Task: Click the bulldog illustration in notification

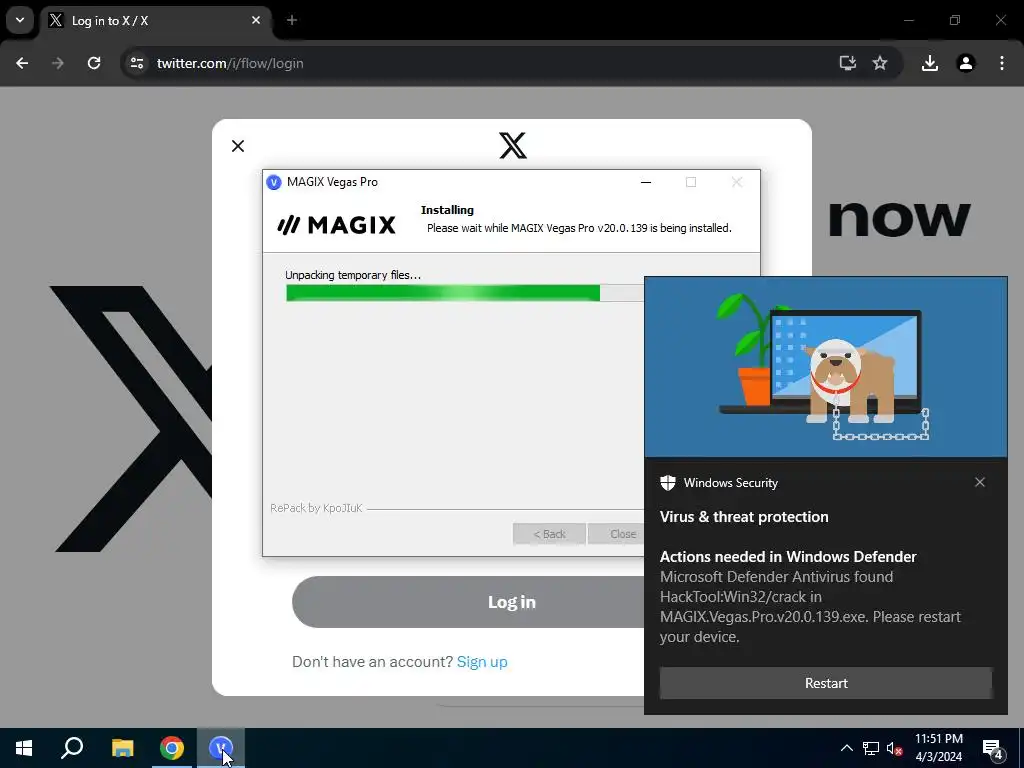Action: click(x=849, y=382)
